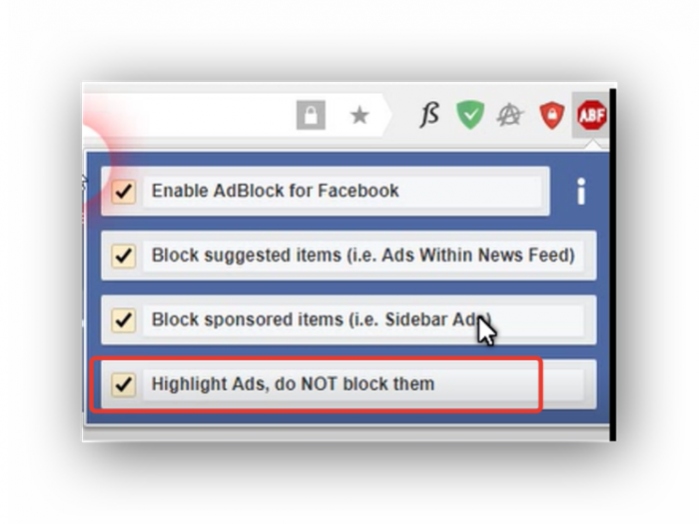Toggle the Block sponsored items checkbox
This screenshot has width=699, height=524.
coord(123,320)
